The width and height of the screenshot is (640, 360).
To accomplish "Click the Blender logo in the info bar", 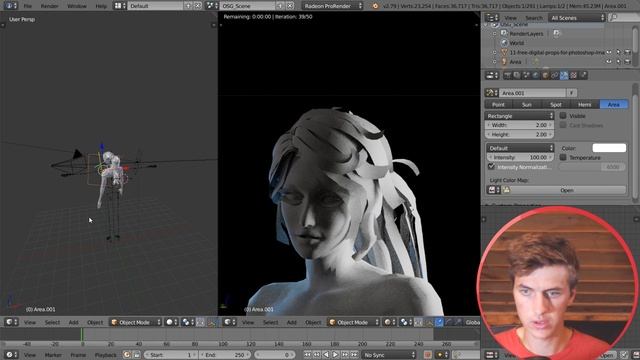I will click(x=375, y=6).
